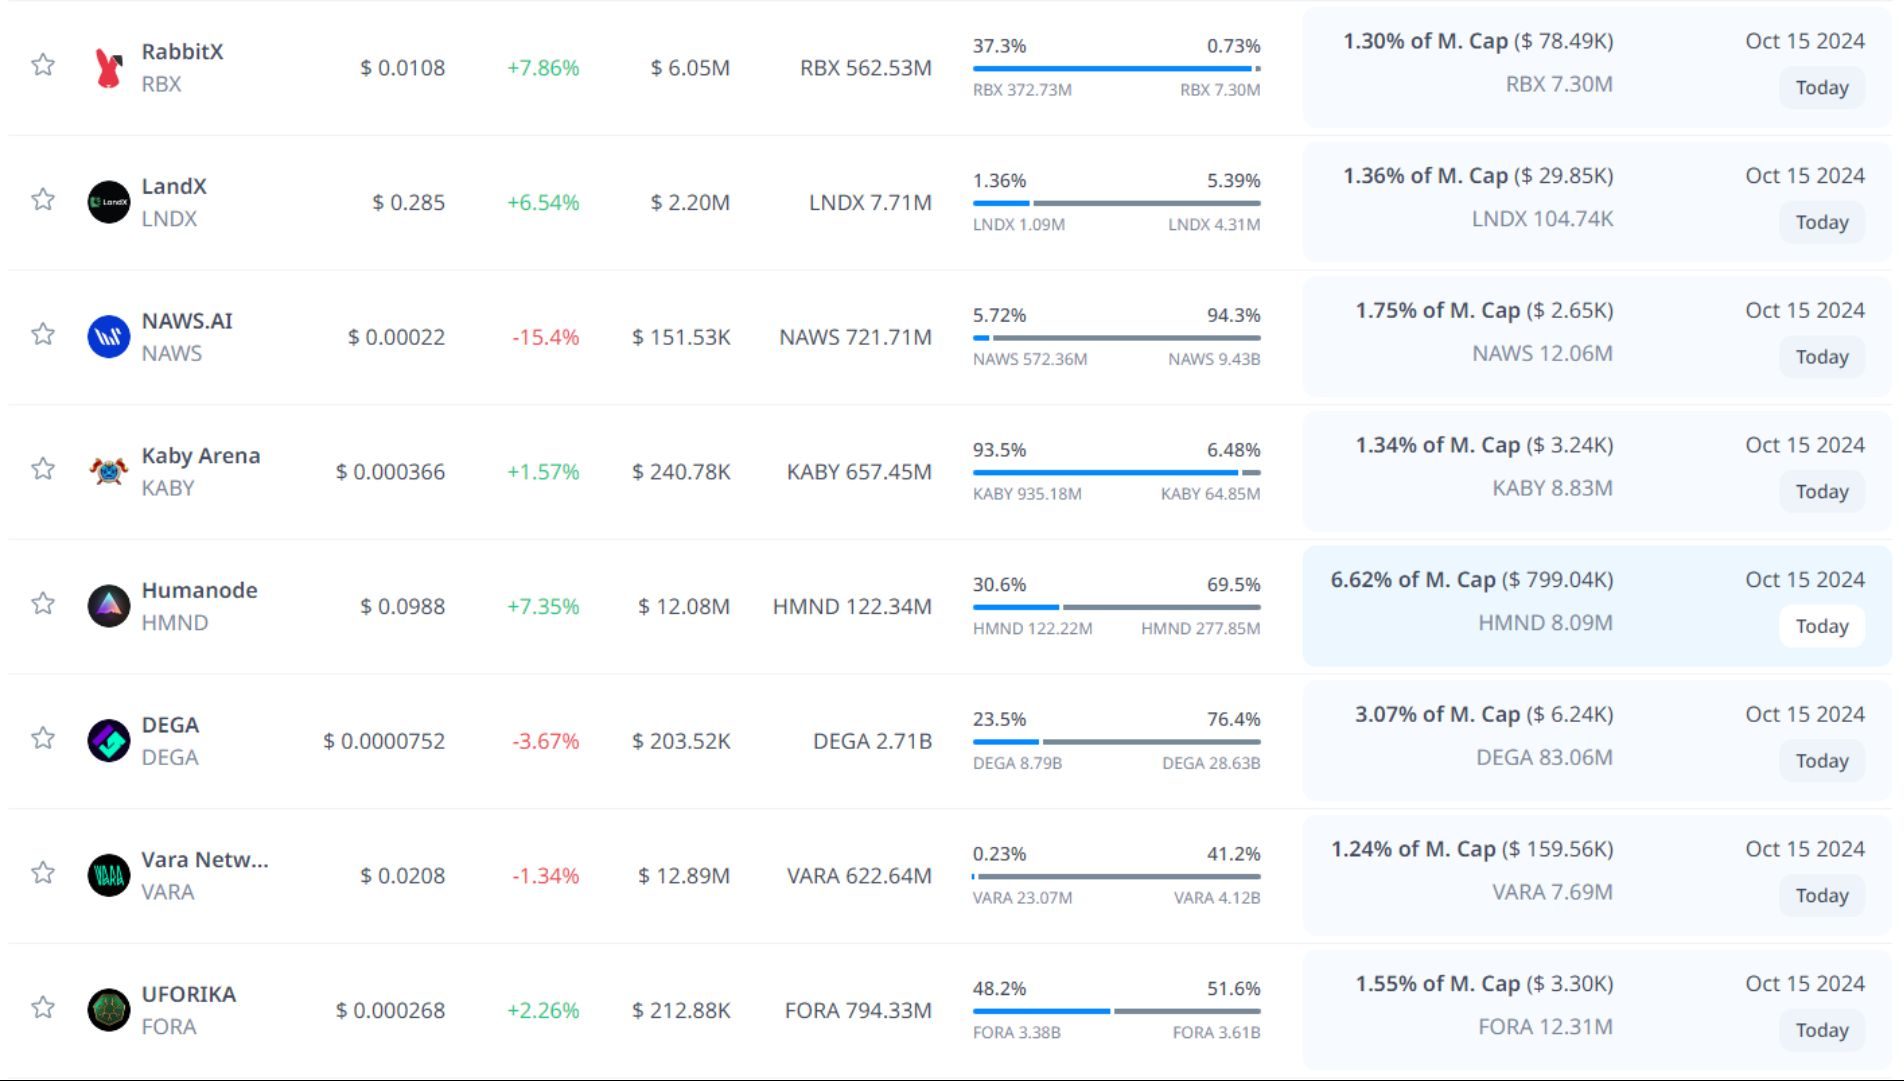Image resolution: width=1904 pixels, height=1081 pixels.
Task: Click the DEGA token logo
Action: [x=108, y=741]
